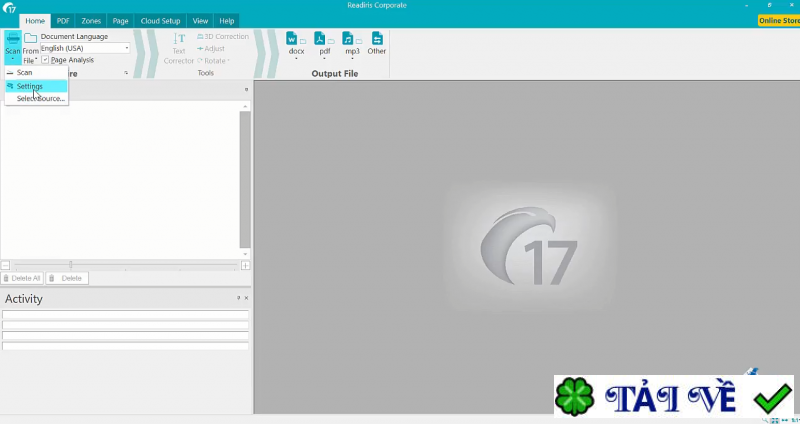Choose the Adjust tool

pos(211,48)
